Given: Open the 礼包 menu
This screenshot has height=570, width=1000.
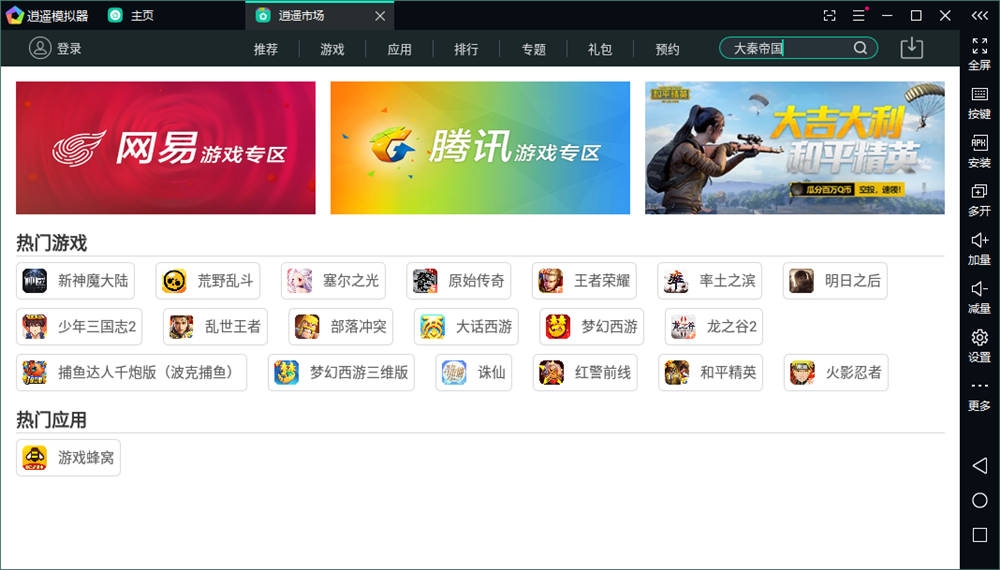Looking at the screenshot, I should pos(600,49).
